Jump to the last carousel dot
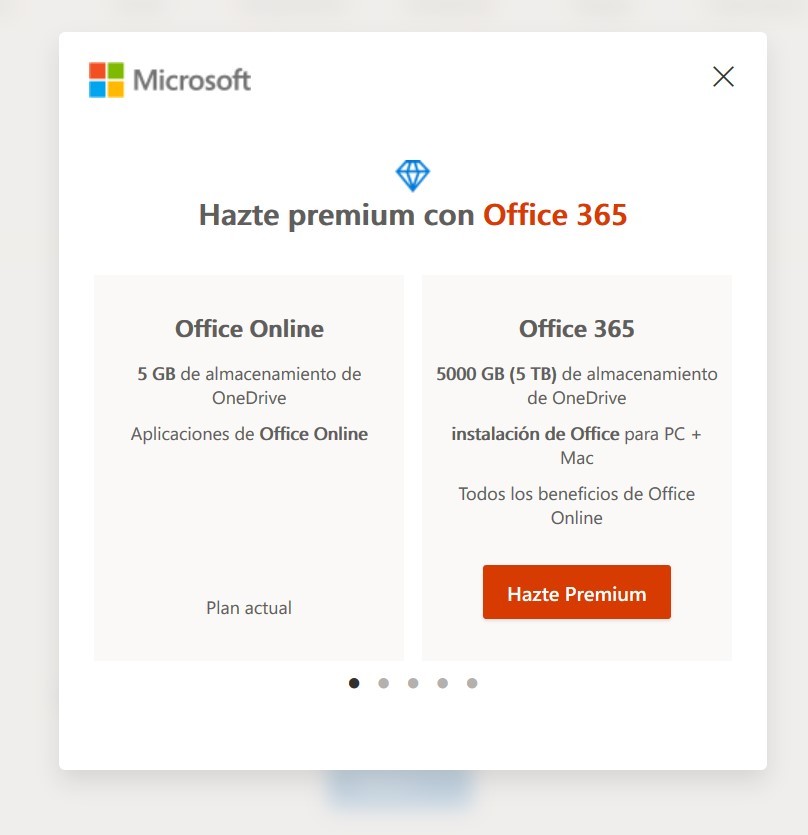The image size is (808, 835). click(471, 683)
